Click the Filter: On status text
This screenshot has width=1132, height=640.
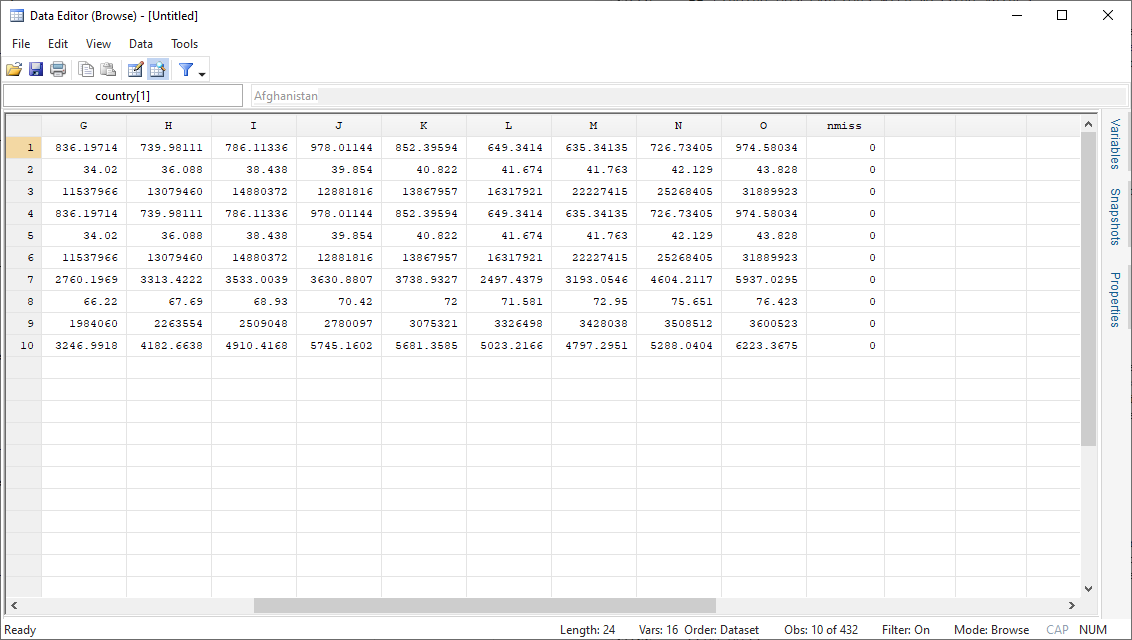coord(905,630)
